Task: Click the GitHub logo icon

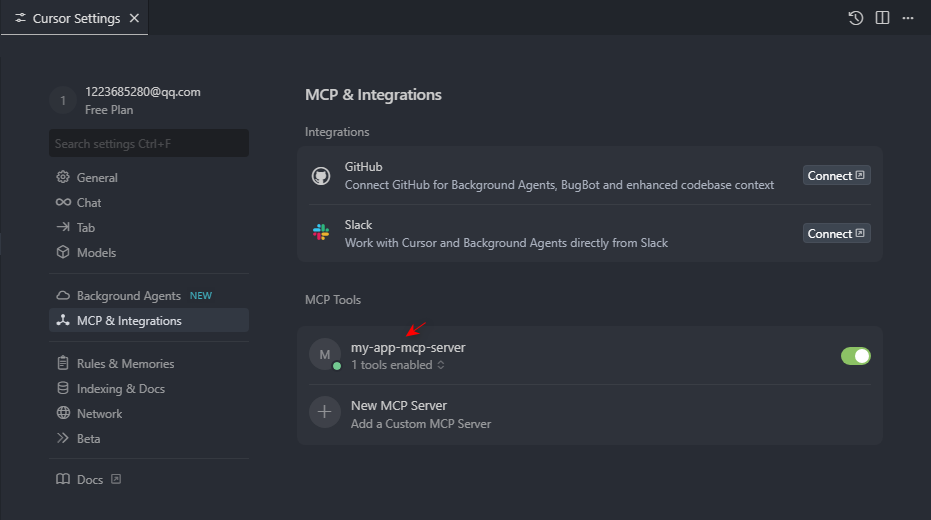Action: [321, 176]
